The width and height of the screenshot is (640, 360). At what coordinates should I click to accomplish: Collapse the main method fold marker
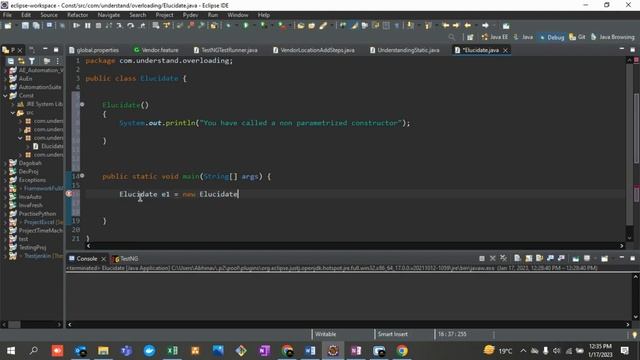click(x=82, y=176)
